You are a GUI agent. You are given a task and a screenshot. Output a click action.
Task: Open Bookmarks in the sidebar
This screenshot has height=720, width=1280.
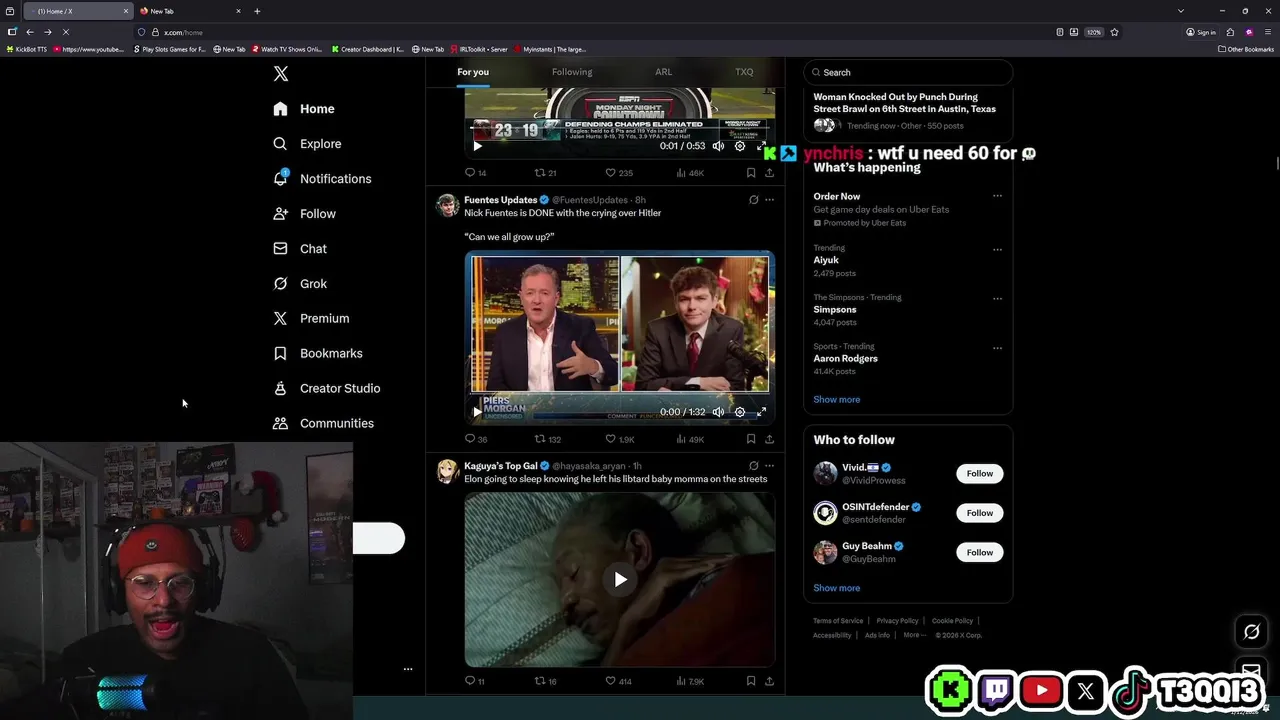click(317, 354)
